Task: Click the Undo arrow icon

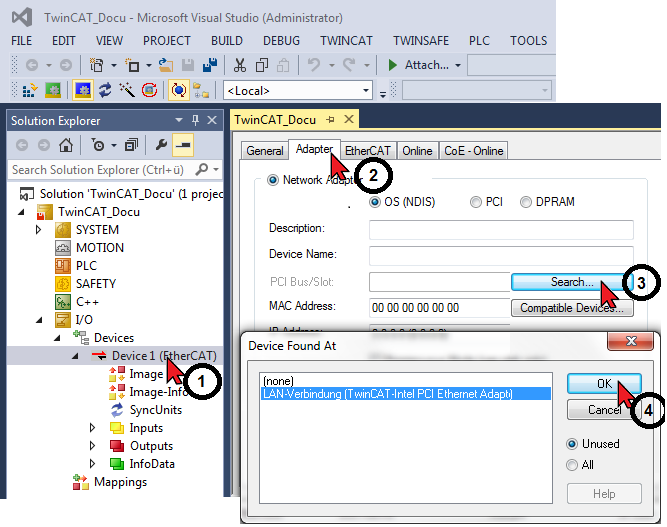Action: [314, 65]
